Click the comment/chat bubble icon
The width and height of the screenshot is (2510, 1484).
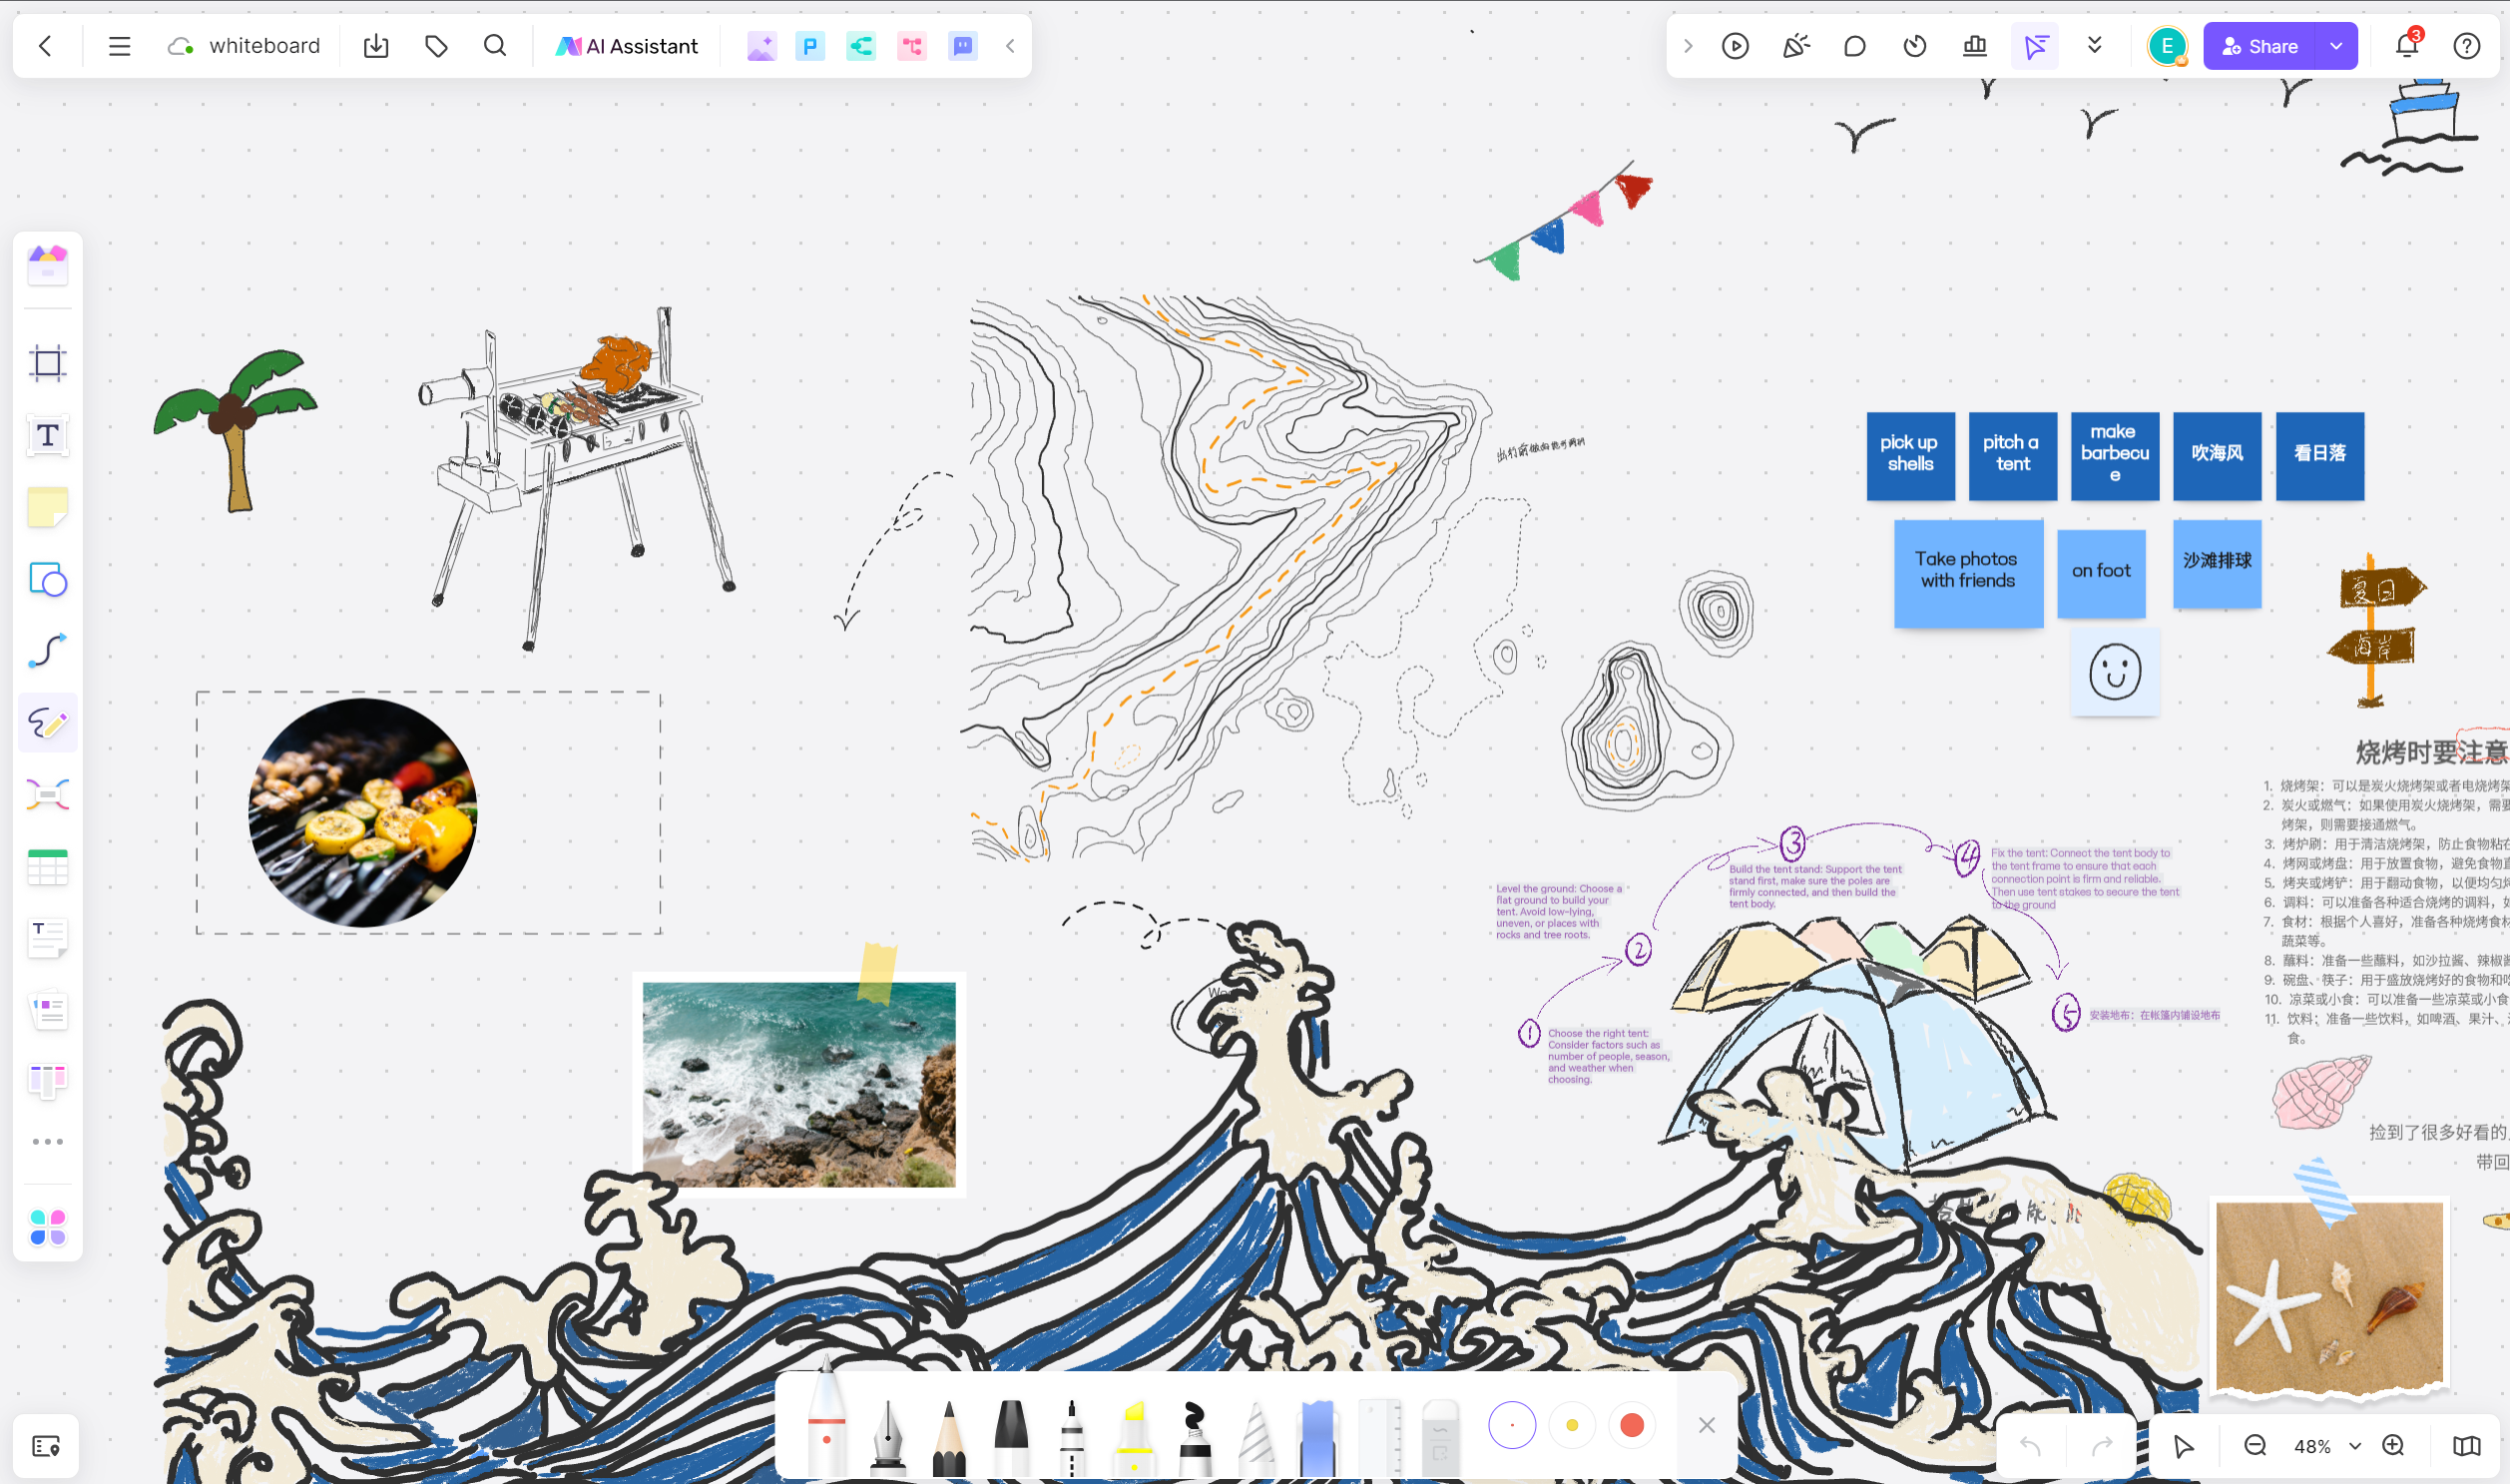coord(1854,46)
